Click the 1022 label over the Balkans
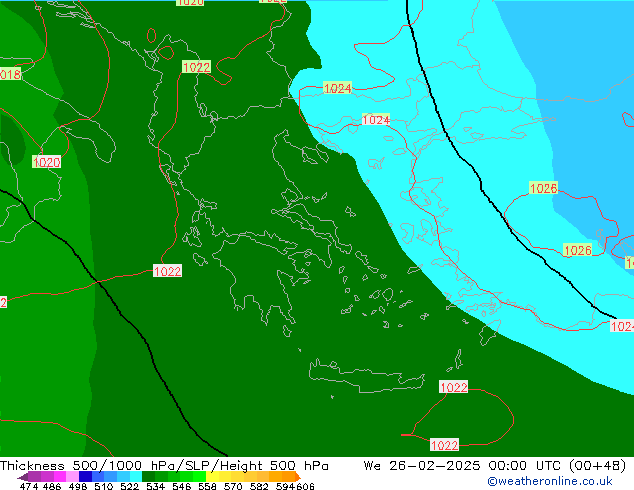Image resolution: width=634 pixels, height=490 pixels. 197,67
